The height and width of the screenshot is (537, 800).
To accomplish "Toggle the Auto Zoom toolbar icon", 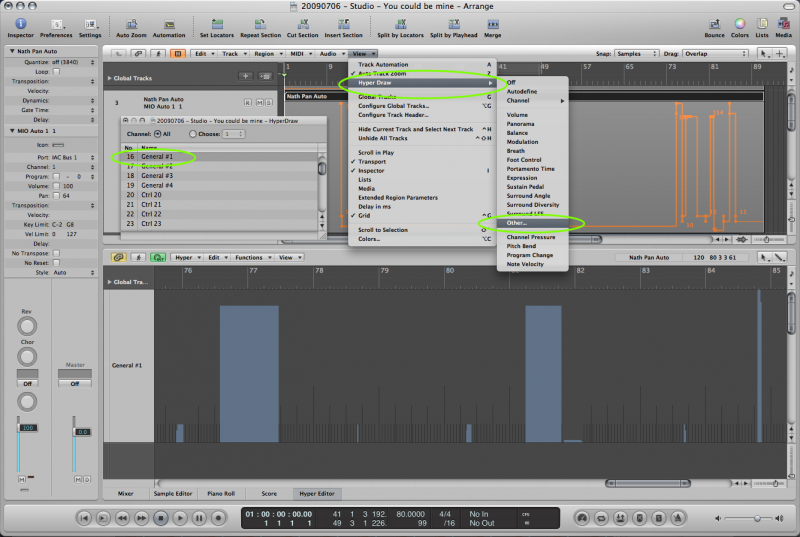I will 131,24.
